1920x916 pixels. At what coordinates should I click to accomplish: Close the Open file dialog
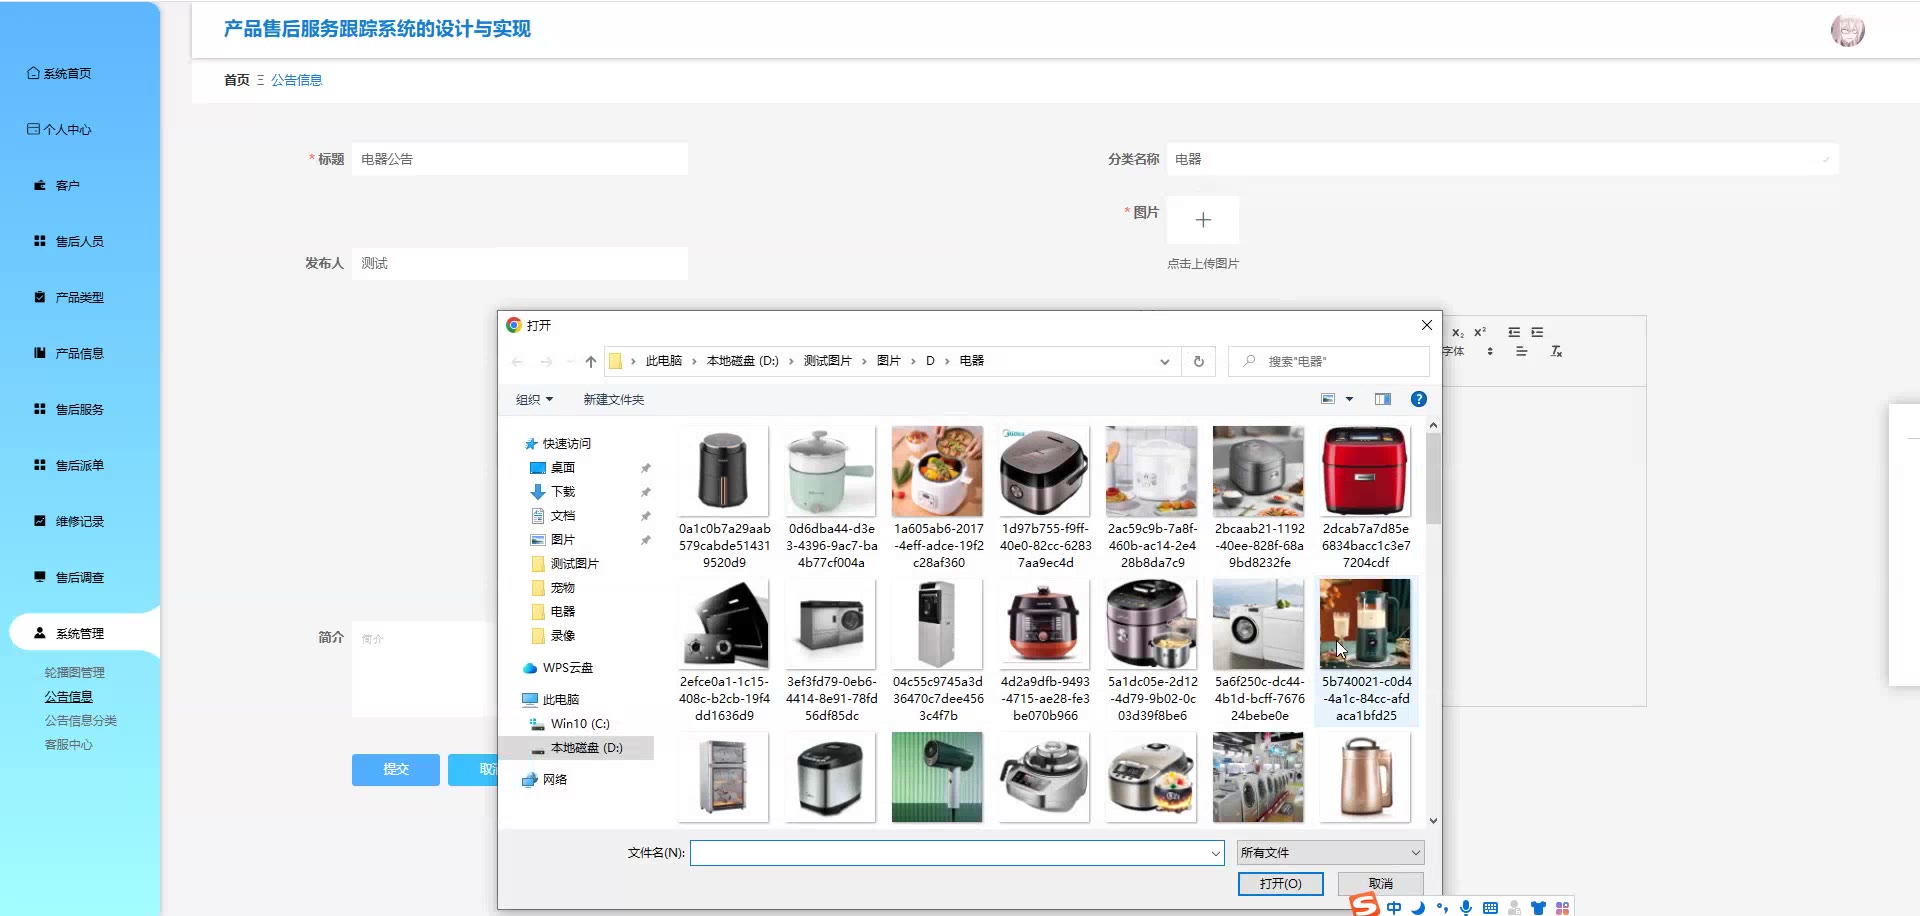[1427, 325]
